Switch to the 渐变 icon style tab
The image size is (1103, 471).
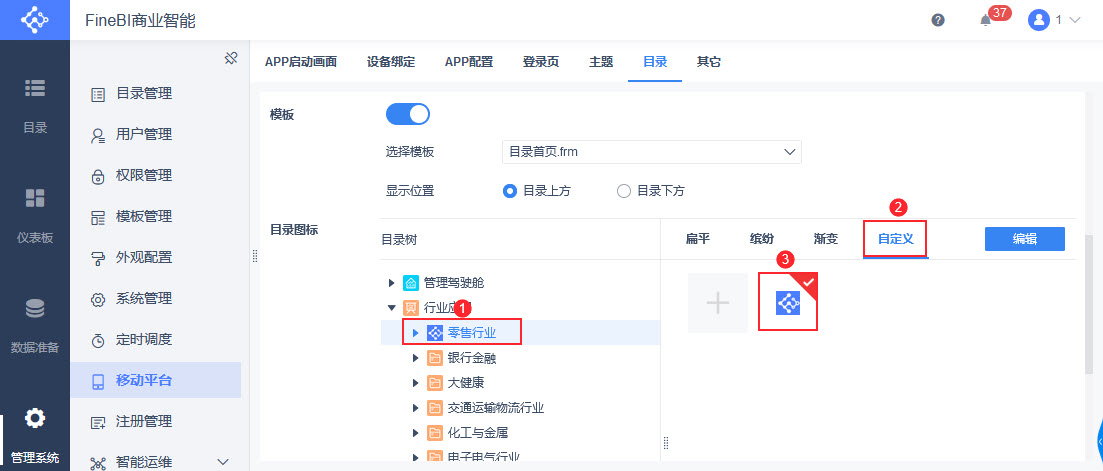click(x=826, y=239)
